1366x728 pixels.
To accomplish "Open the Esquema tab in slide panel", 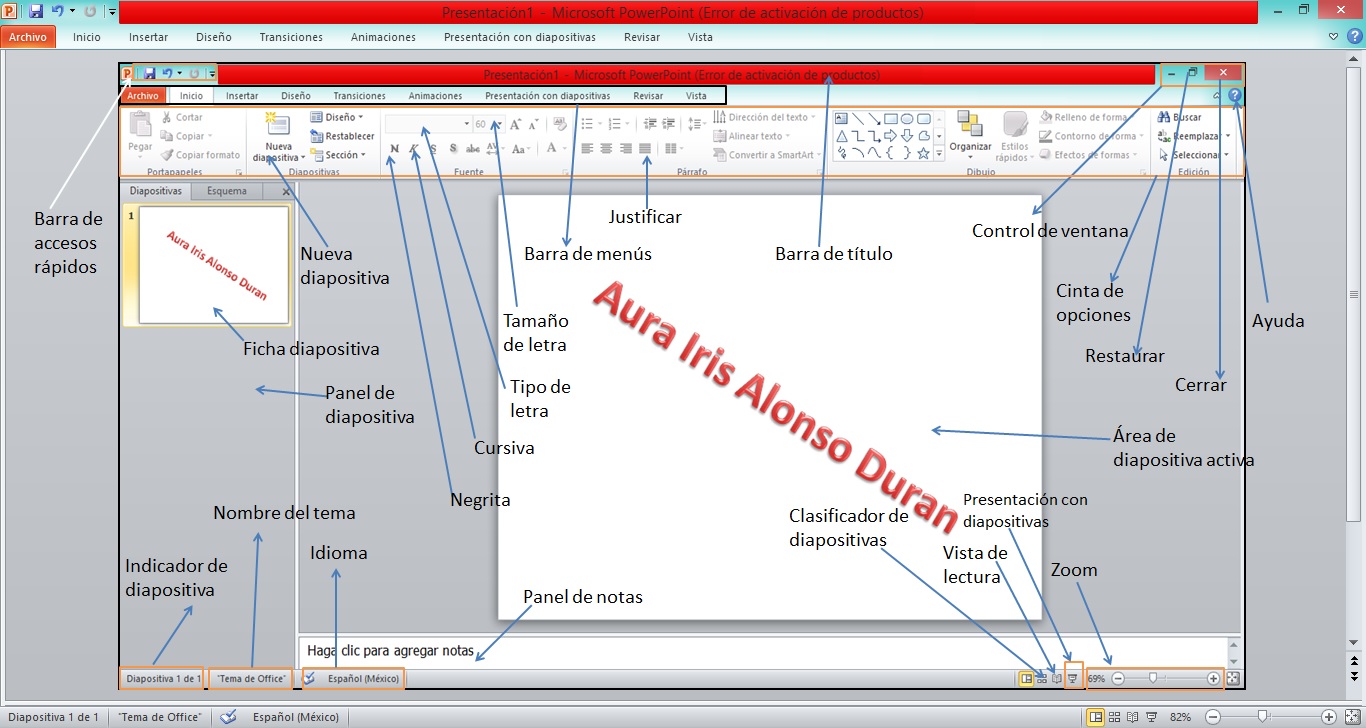I will coord(226,190).
